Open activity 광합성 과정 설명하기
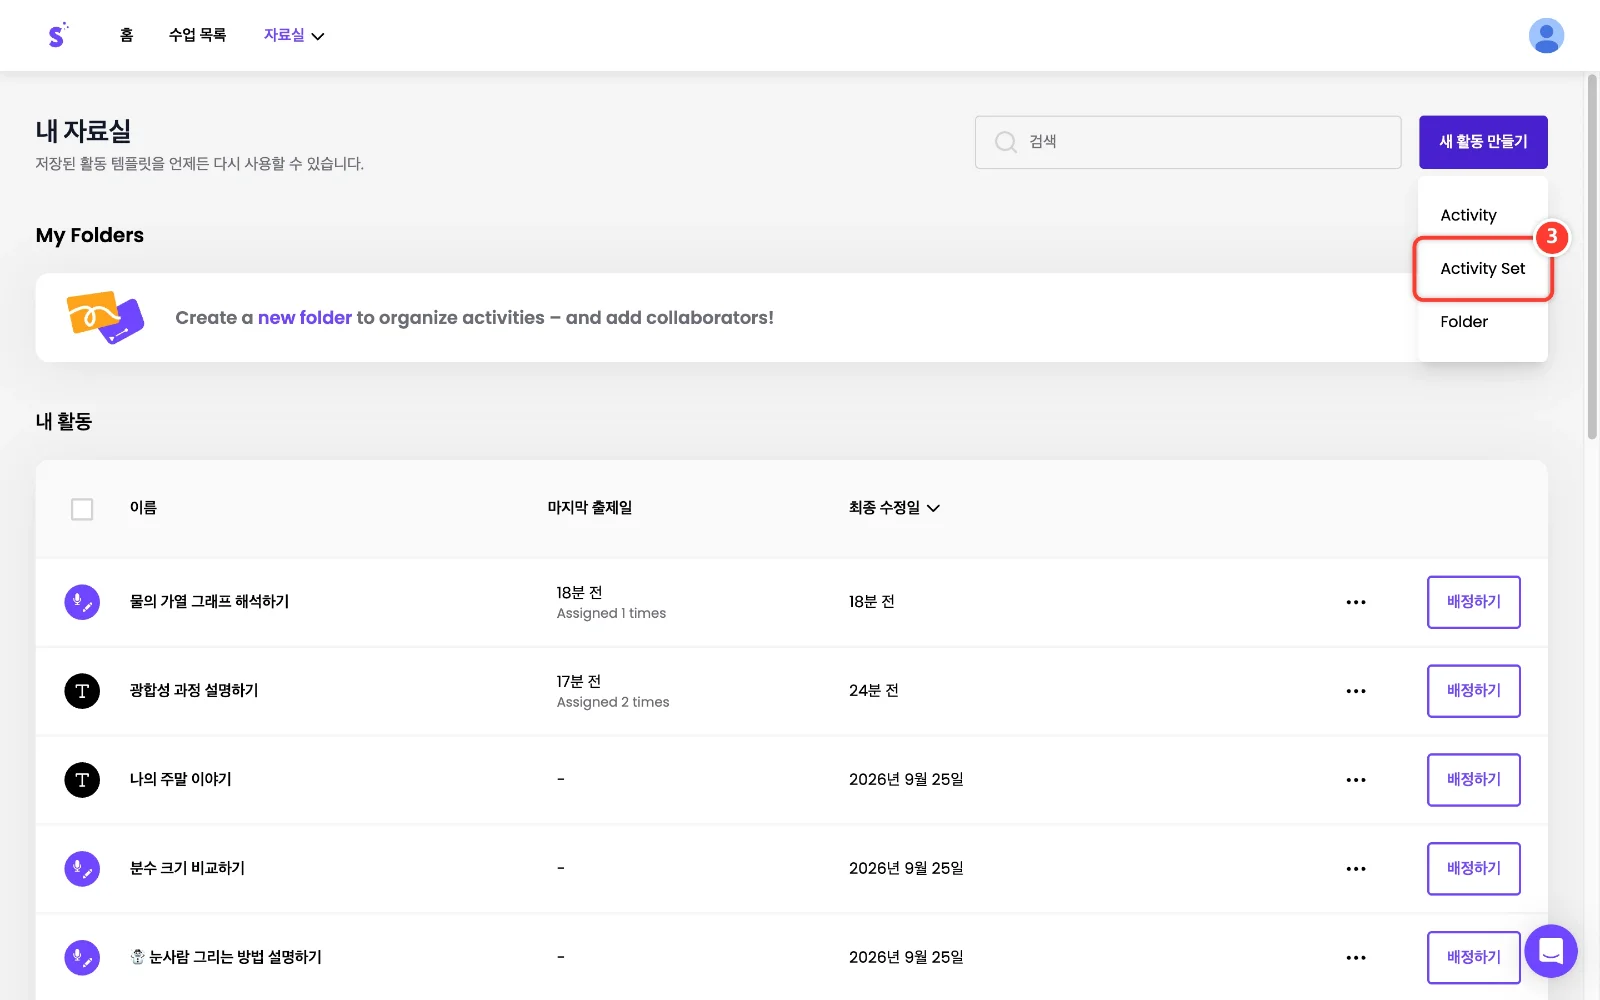The image size is (1600, 1000). pyautogui.click(x=194, y=691)
